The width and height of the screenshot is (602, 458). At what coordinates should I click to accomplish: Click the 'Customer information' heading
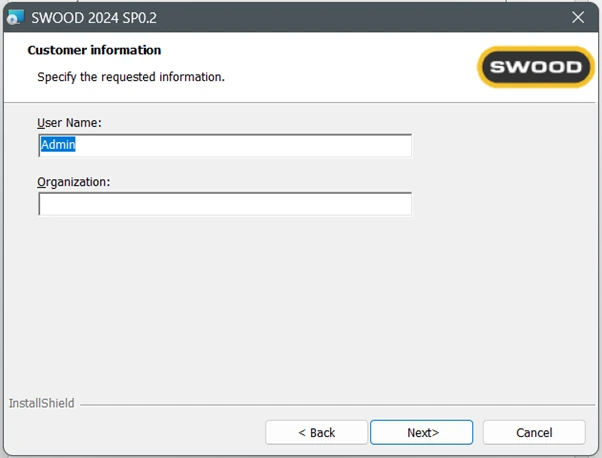[x=94, y=50]
